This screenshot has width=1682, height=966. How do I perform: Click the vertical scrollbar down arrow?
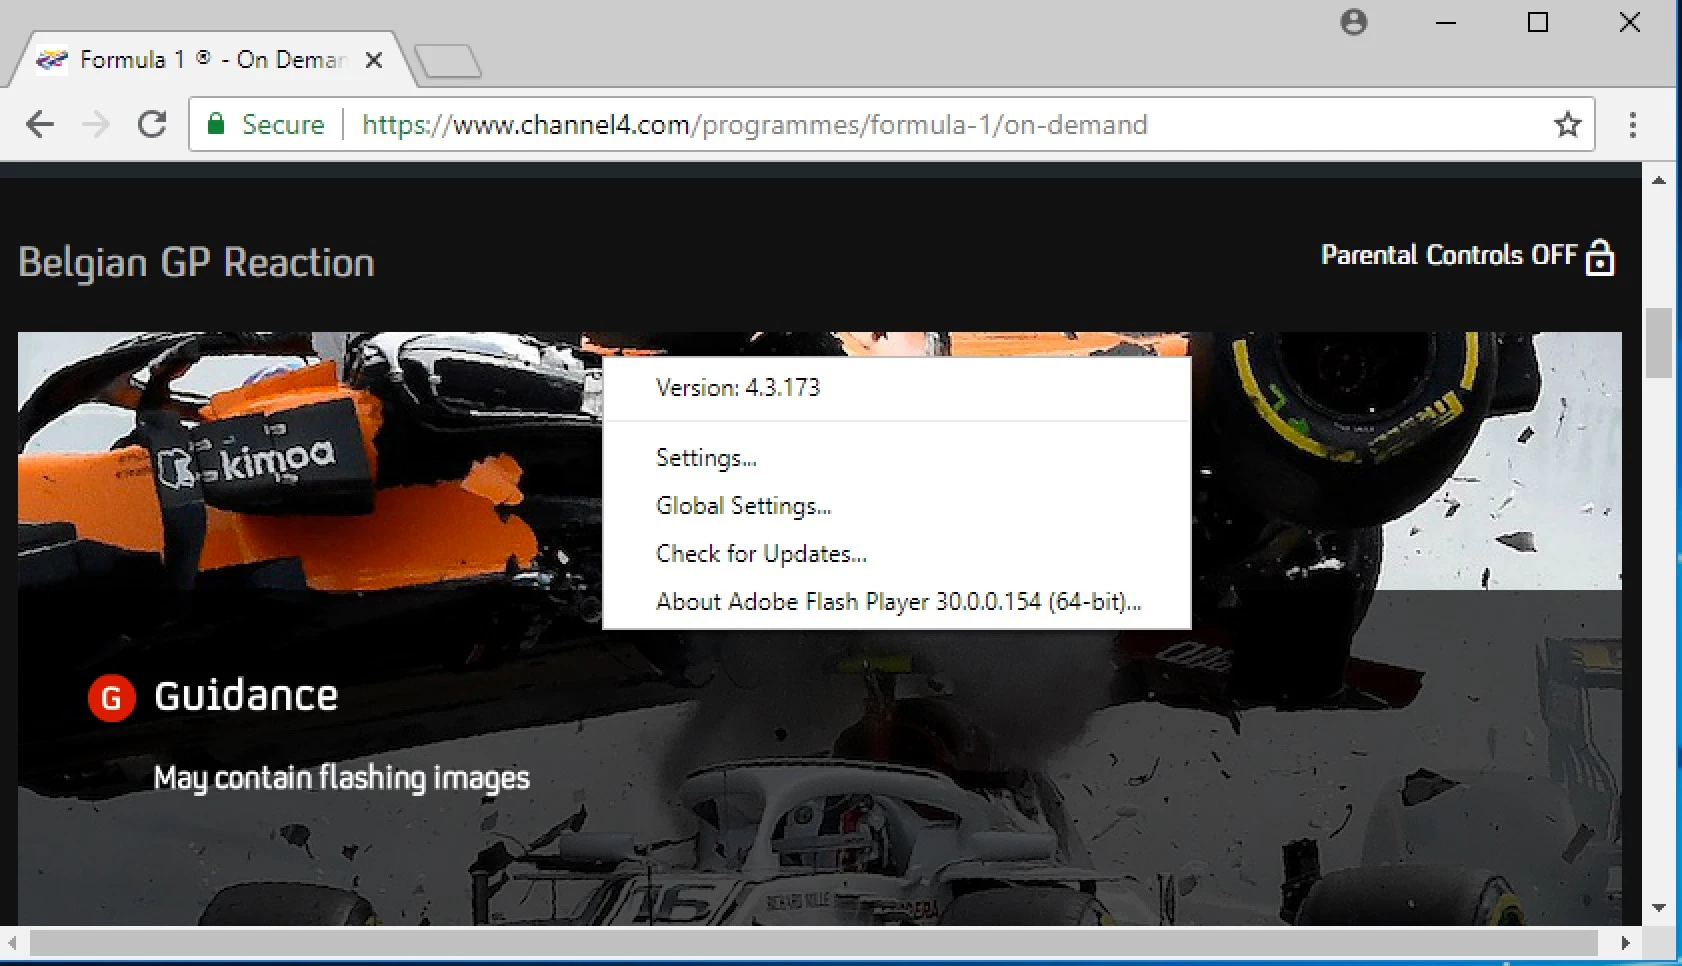click(x=1659, y=908)
